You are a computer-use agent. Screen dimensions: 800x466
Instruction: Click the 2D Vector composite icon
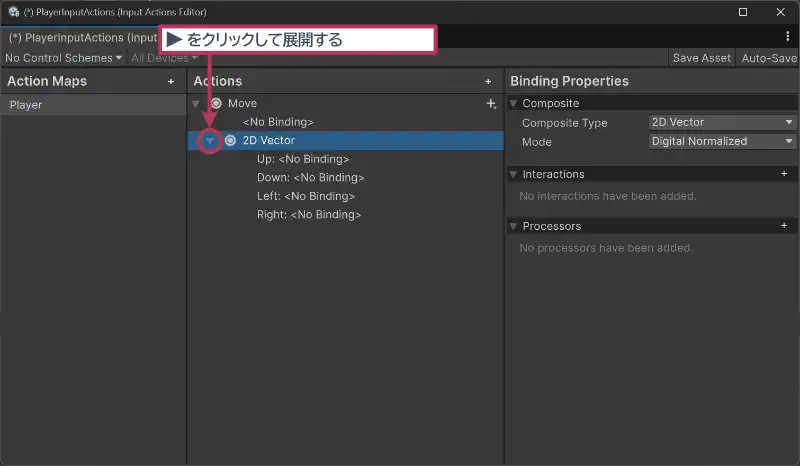(x=230, y=141)
